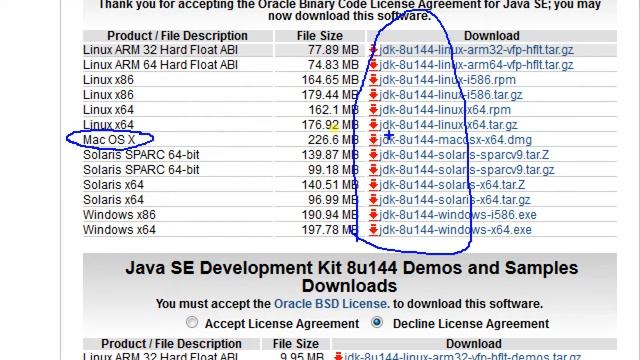Viewport: 640px width, 360px height.
Task: Open the jdk-8u144-linux-i586.tar.gz link
Action: click(451, 95)
